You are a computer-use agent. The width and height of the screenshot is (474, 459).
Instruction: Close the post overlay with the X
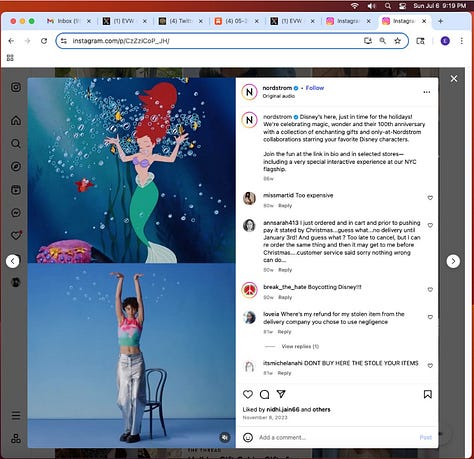[454, 79]
